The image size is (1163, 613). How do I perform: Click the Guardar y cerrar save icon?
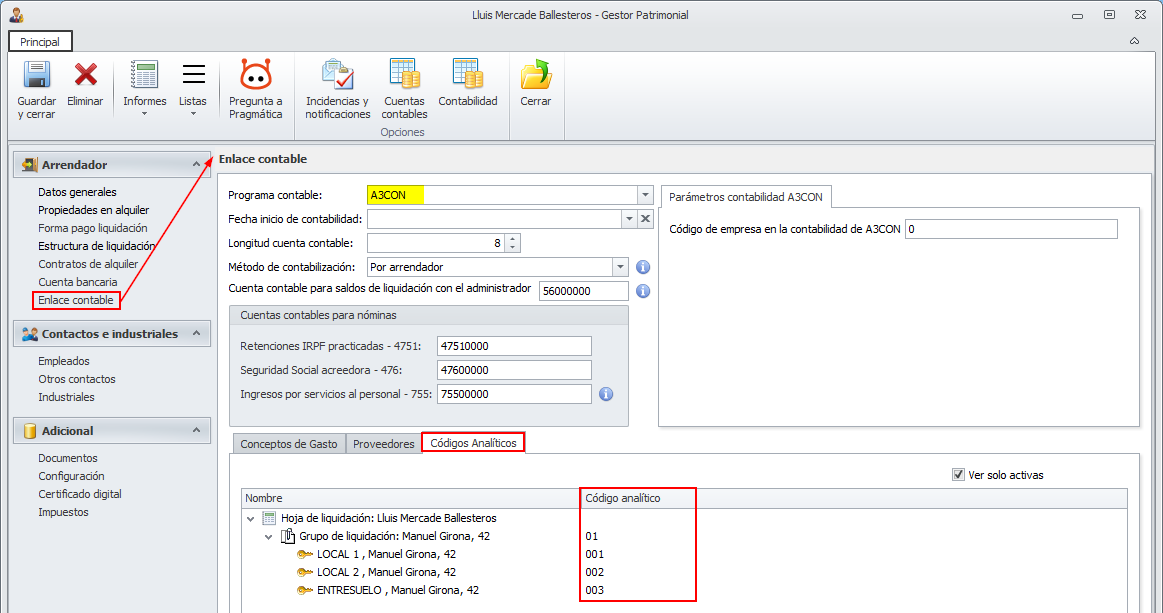click(36, 75)
